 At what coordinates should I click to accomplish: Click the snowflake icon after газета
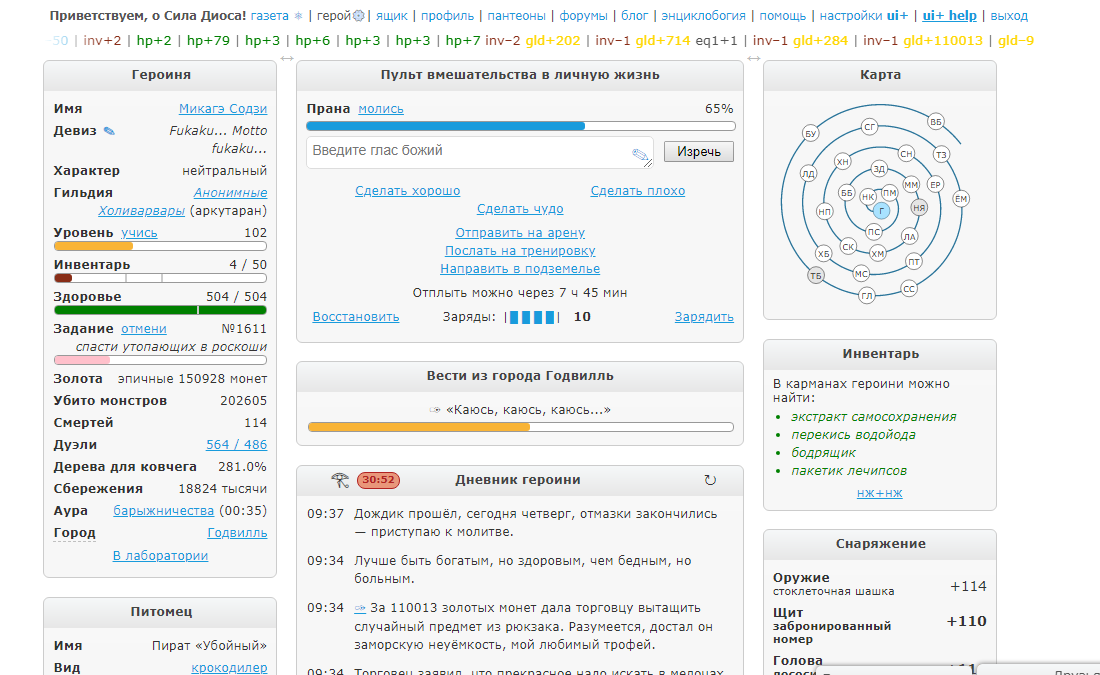pyautogui.click(x=298, y=16)
